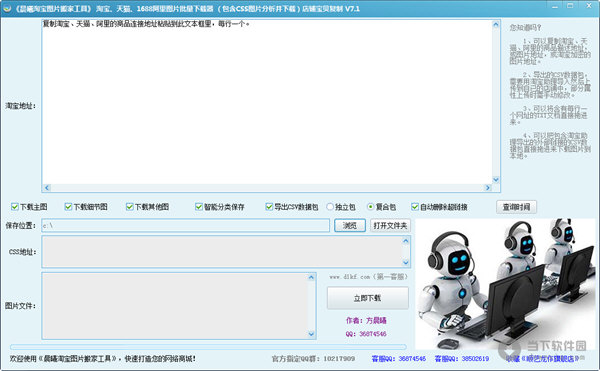This screenshot has width=600, height=371.
Task: Click right arrow of horizontal scrollbar
Action: click(488, 188)
